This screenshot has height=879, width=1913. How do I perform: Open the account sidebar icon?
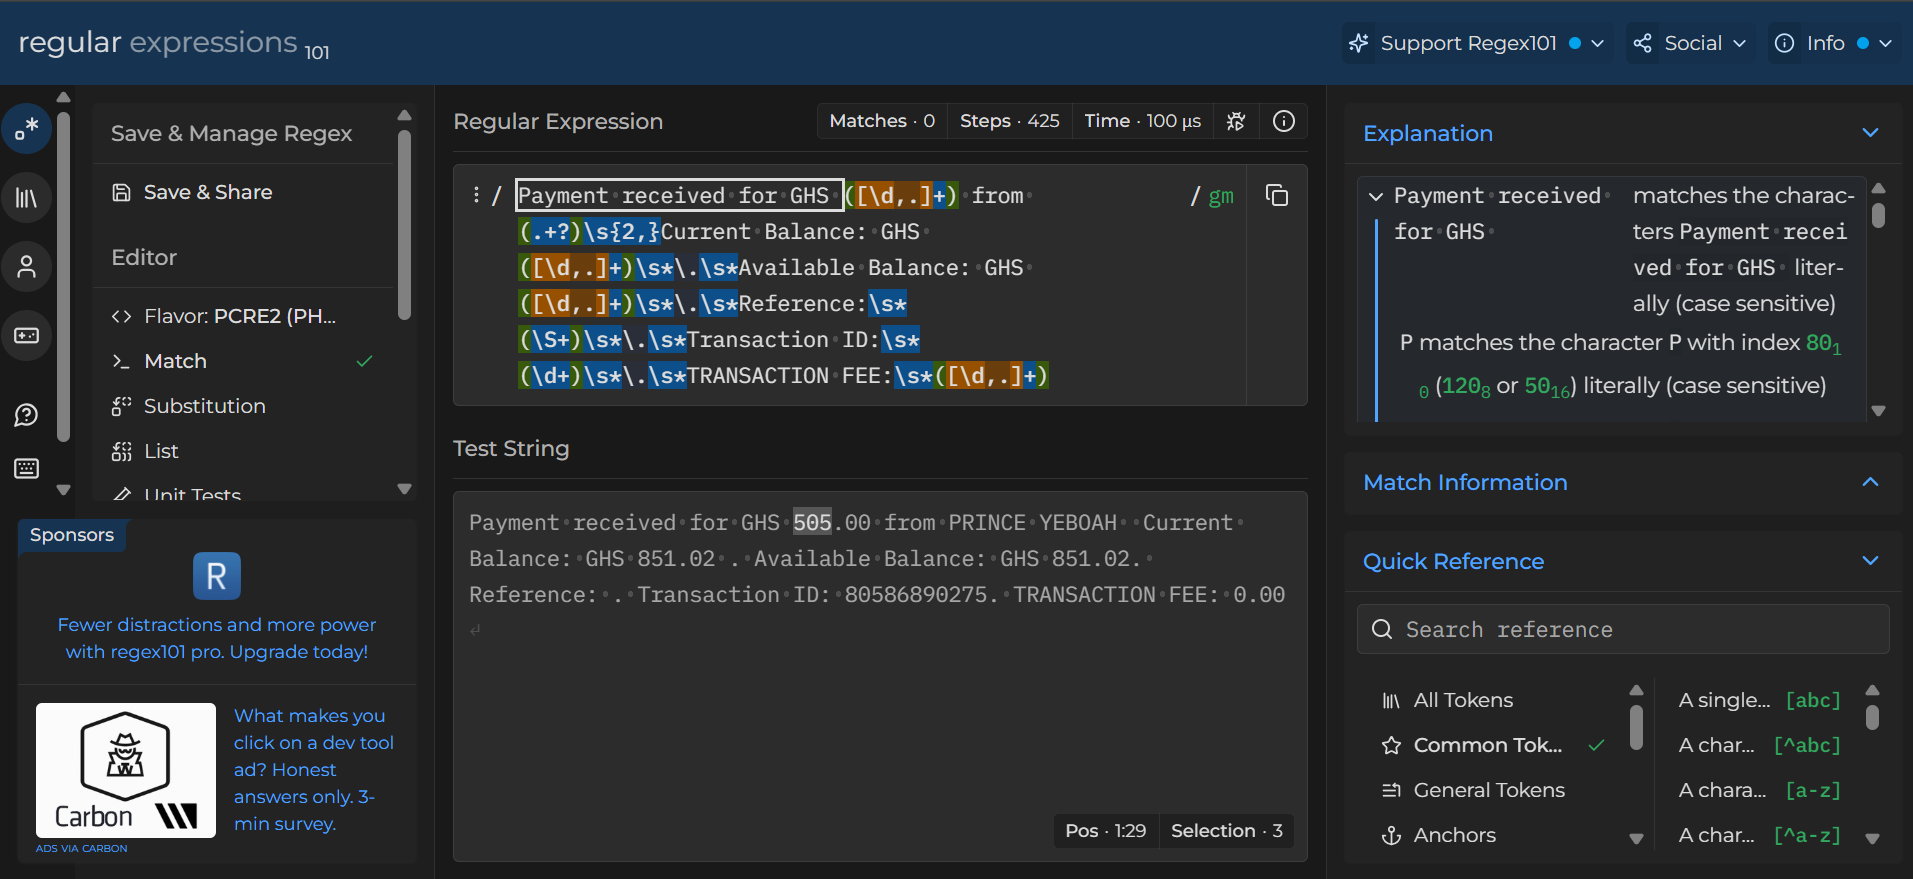[27, 267]
